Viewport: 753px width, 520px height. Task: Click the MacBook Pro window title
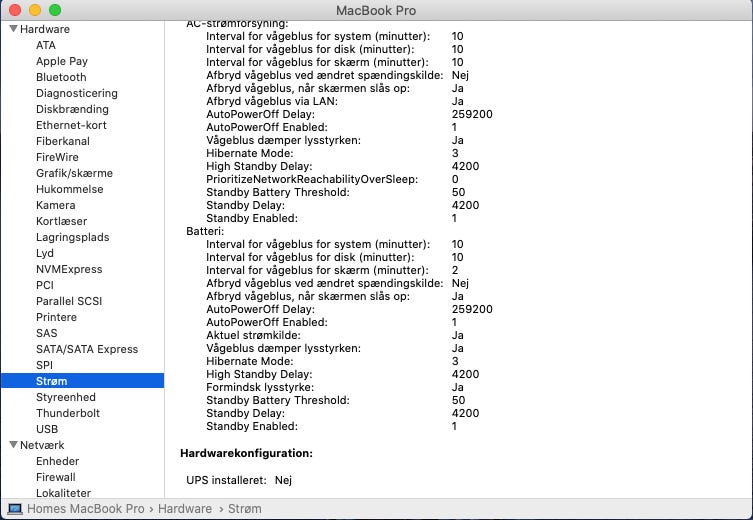[376, 10]
